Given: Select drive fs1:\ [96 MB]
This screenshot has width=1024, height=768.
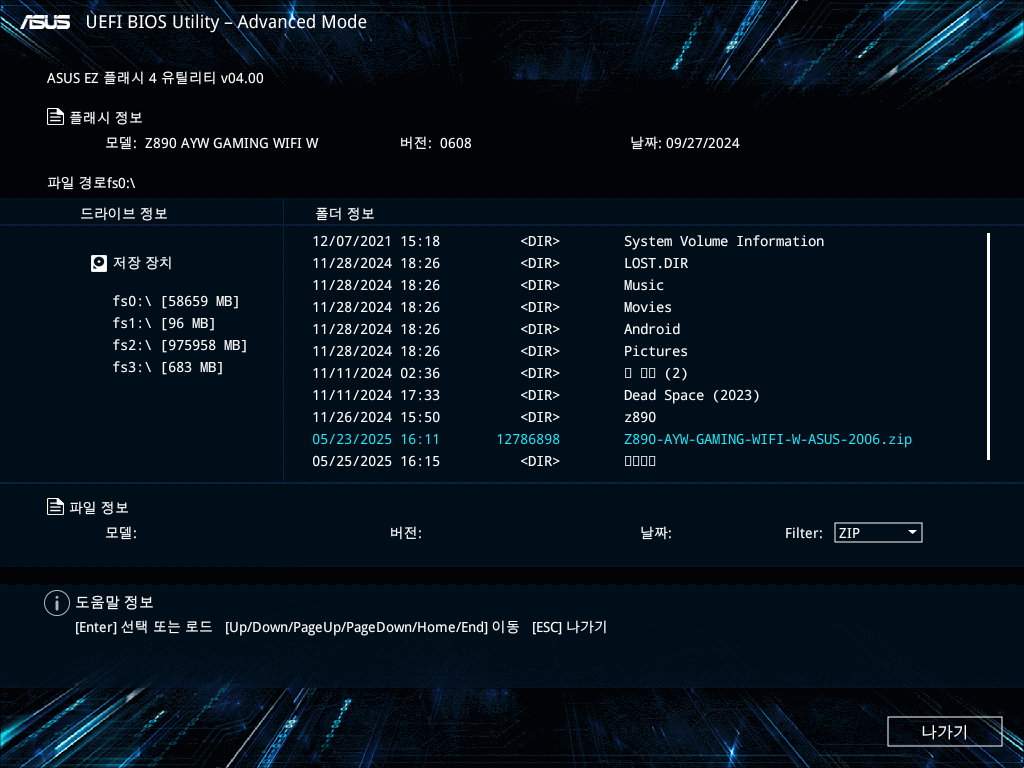Looking at the screenshot, I should [163, 323].
